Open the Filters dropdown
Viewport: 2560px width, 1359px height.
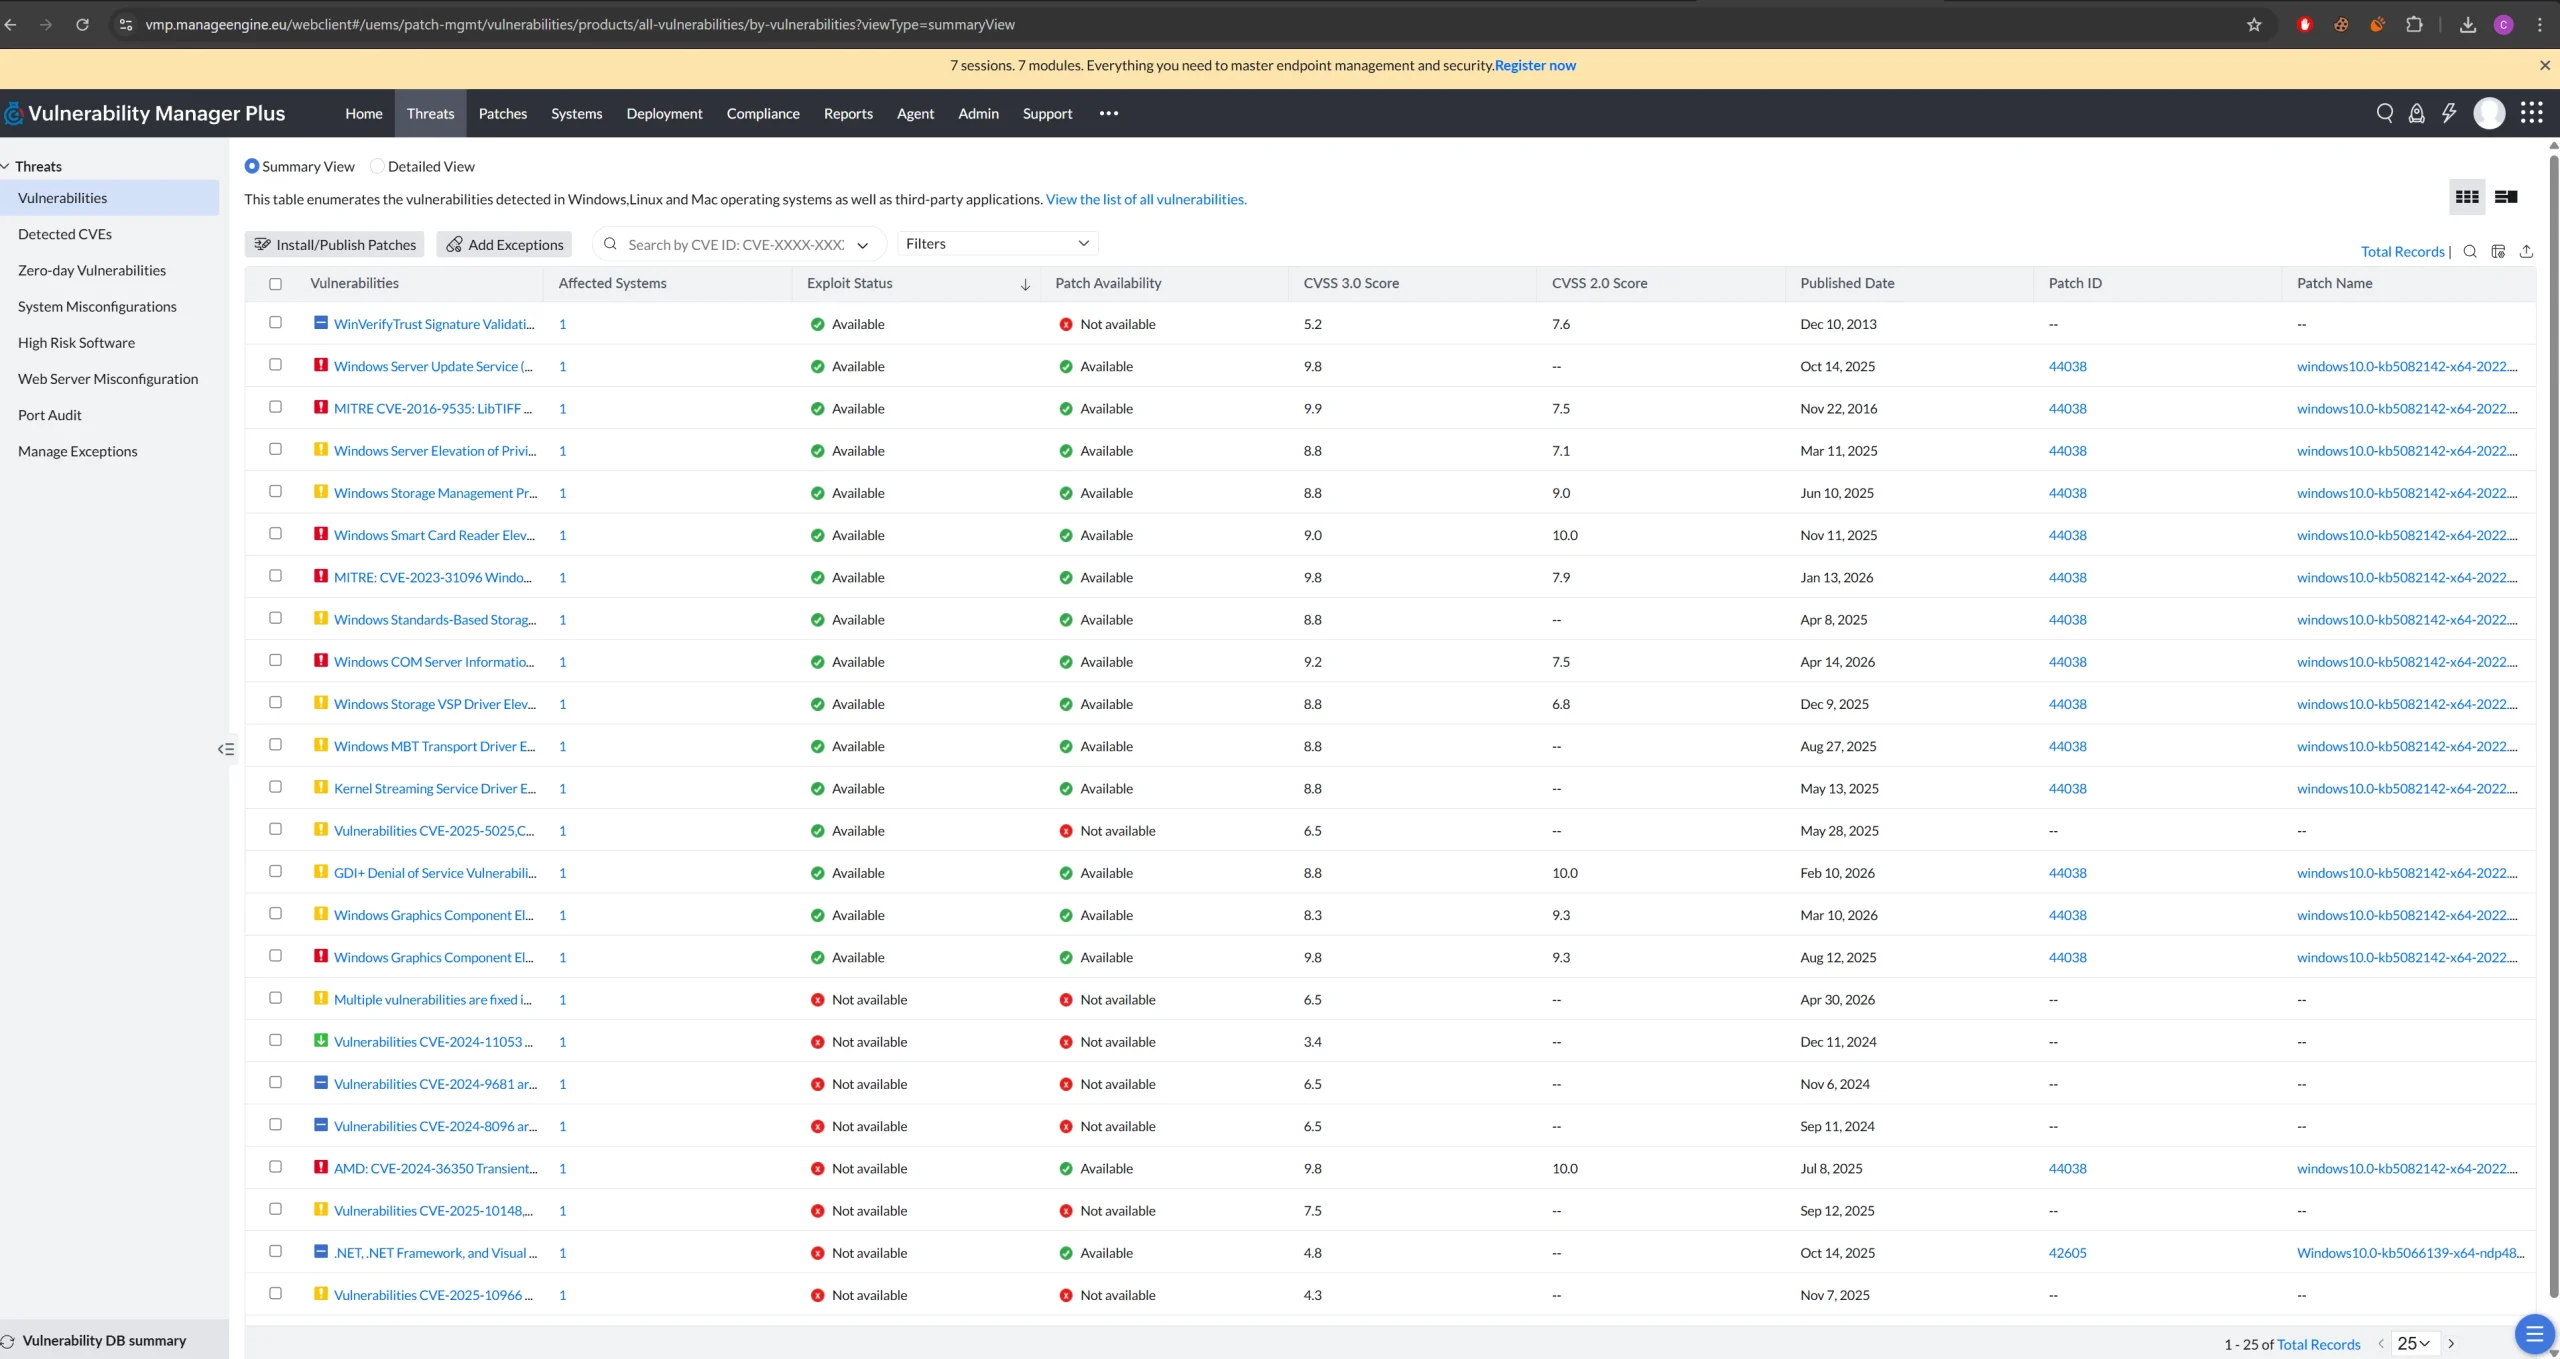[997, 243]
